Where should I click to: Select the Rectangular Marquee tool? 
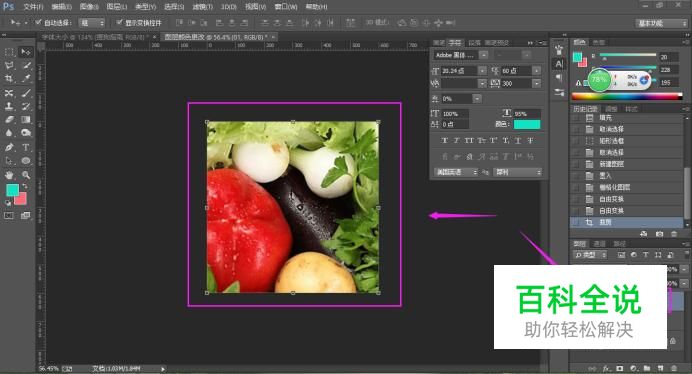pyautogui.click(x=9, y=52)
